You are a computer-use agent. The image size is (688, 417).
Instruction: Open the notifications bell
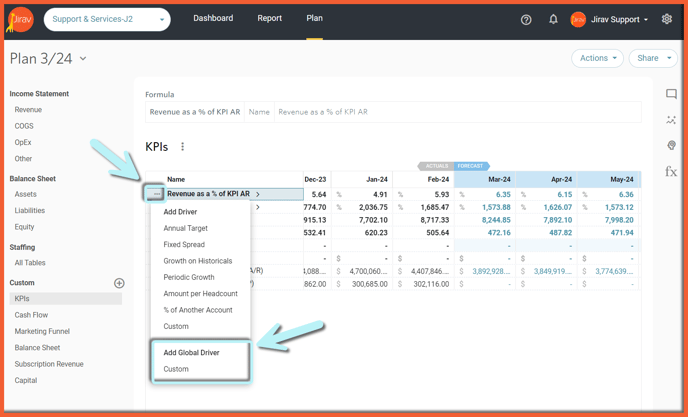click(x=553, y=19)
